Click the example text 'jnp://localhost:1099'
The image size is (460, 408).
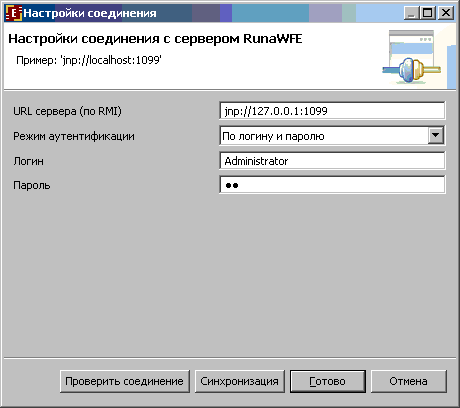point(111,60)
